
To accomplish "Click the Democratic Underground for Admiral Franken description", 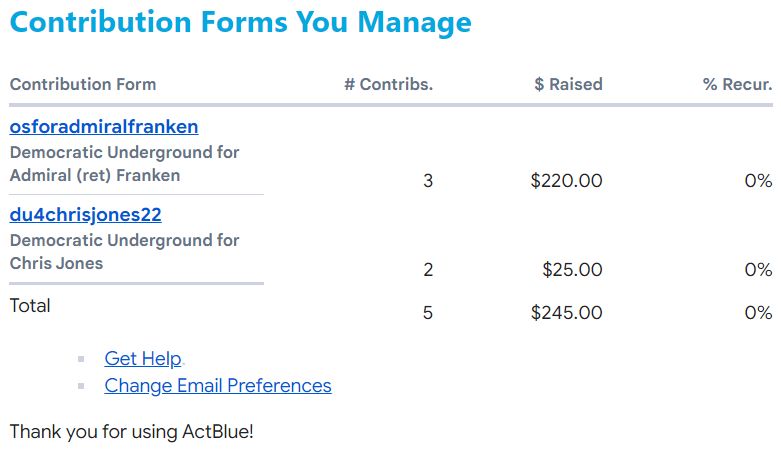I will tap(124, 164).
